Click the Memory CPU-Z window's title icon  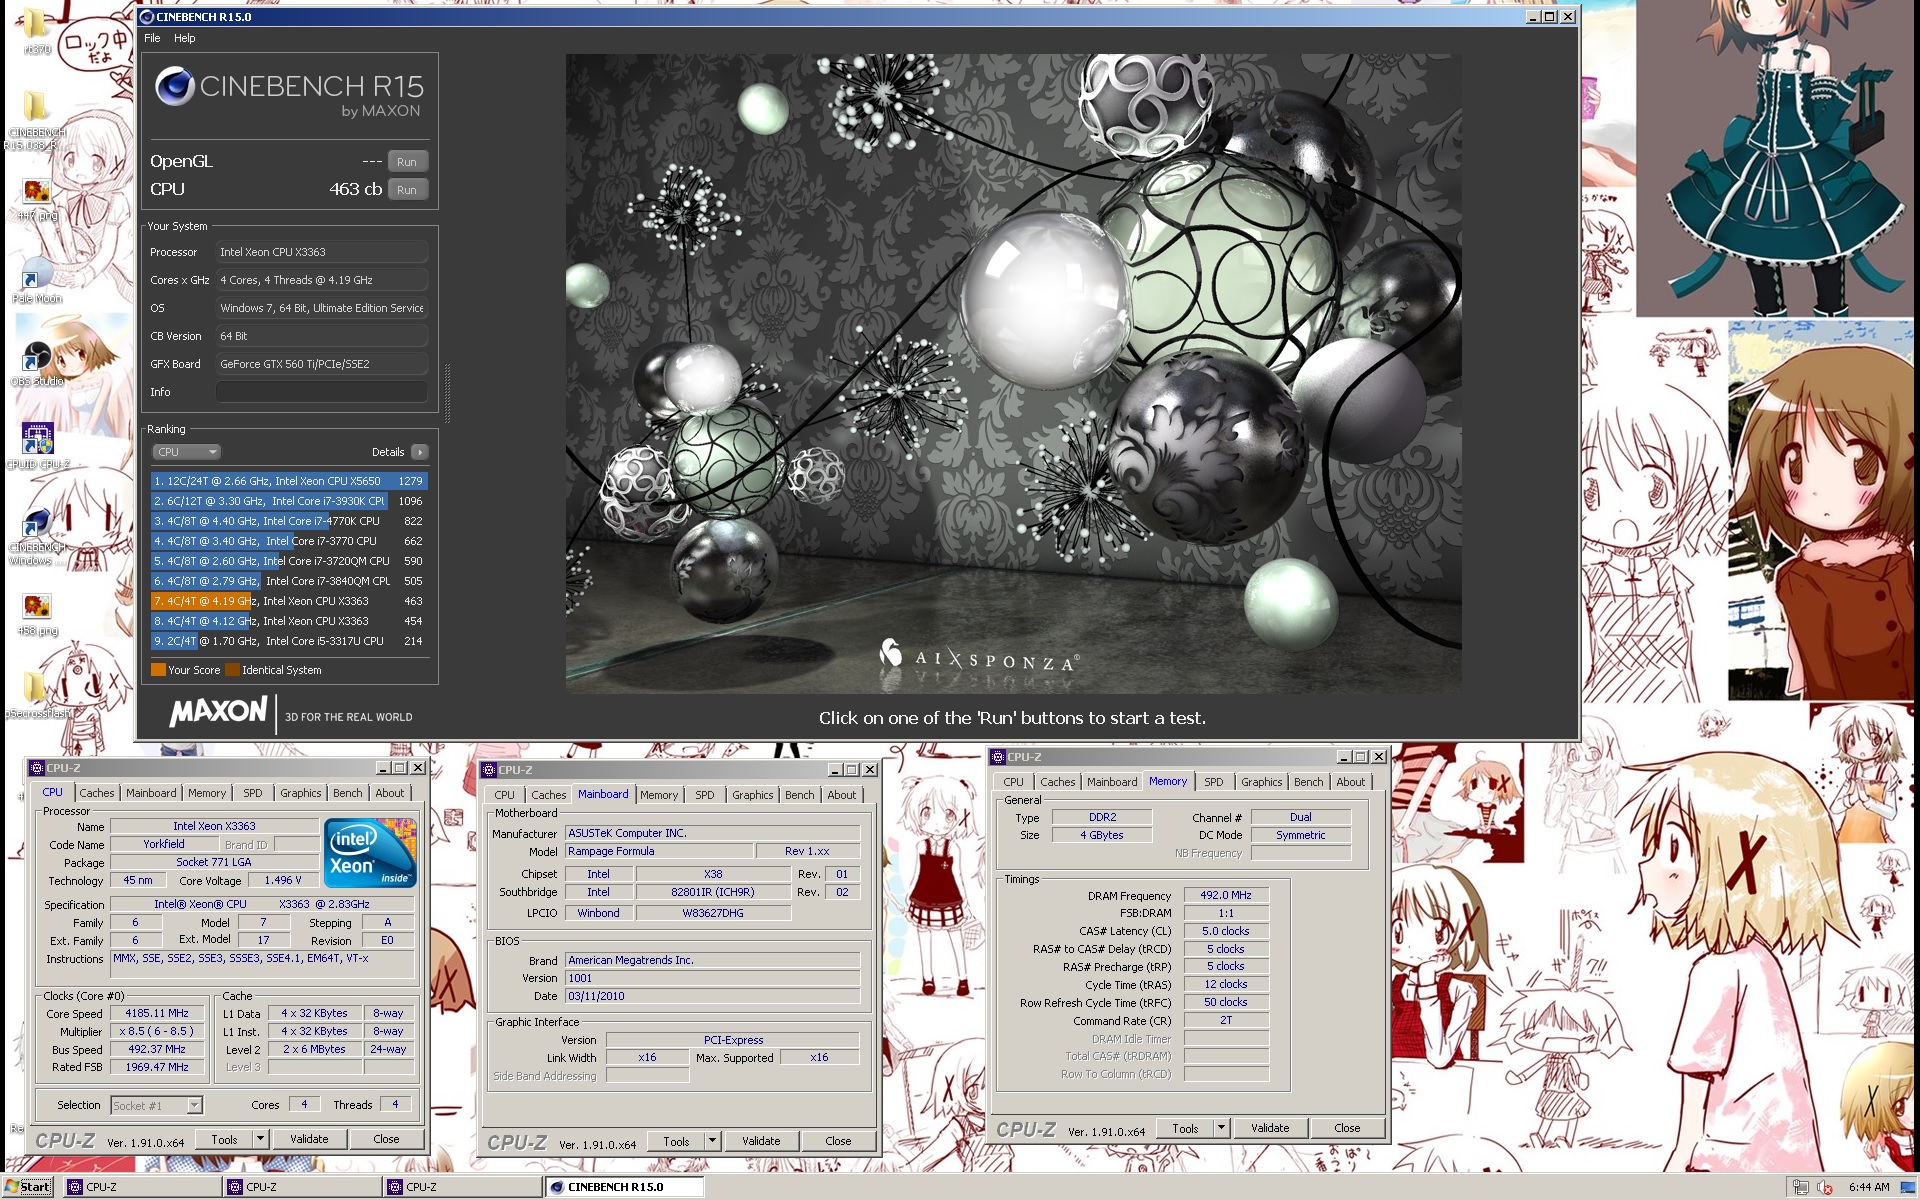tap(998, 757)
